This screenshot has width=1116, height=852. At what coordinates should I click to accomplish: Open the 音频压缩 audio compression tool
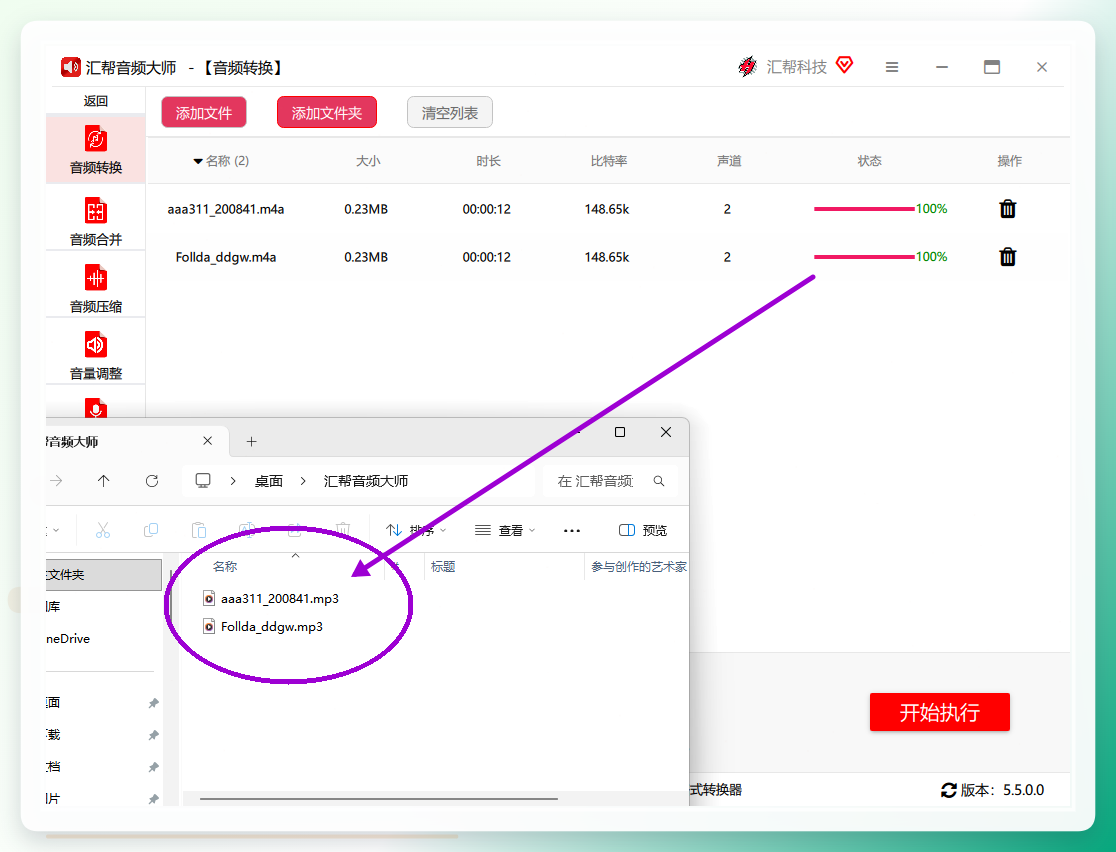(x=95, y=288)
